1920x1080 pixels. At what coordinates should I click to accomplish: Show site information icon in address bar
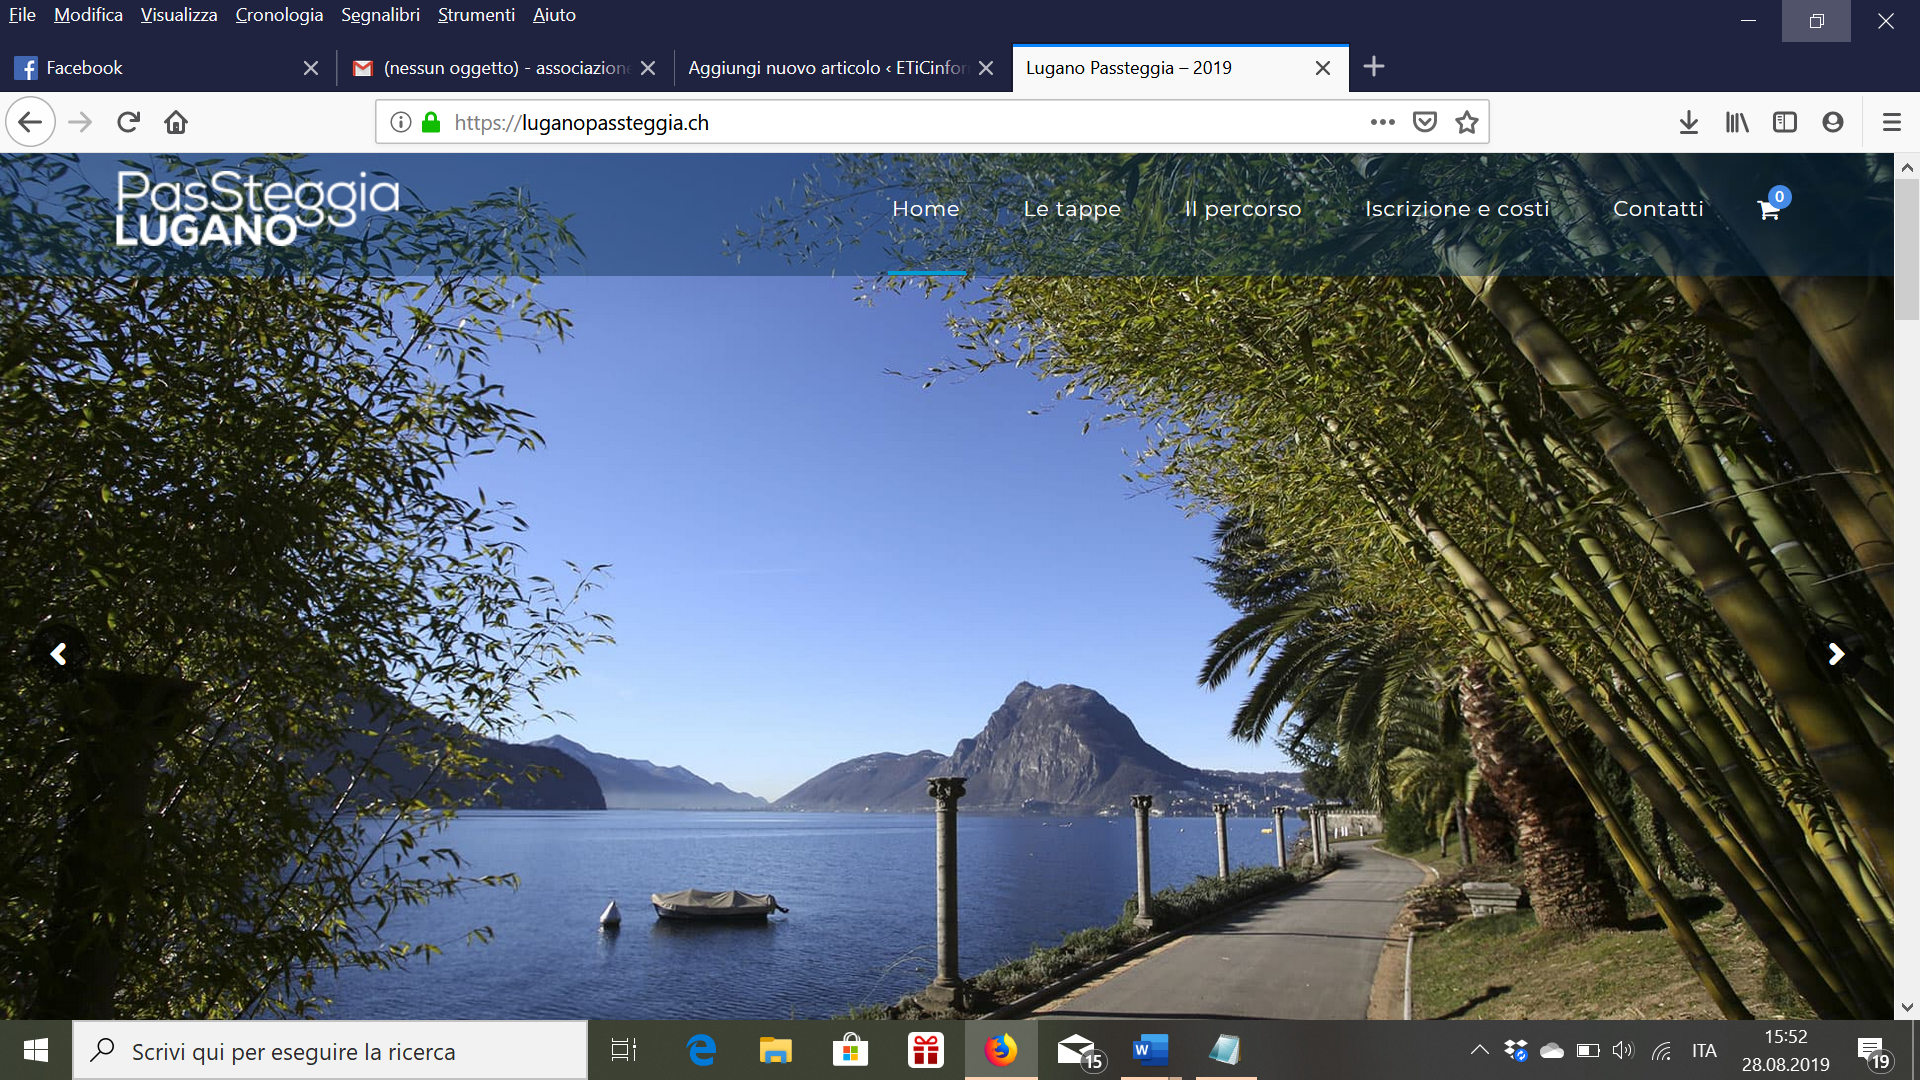coord(401,122)
